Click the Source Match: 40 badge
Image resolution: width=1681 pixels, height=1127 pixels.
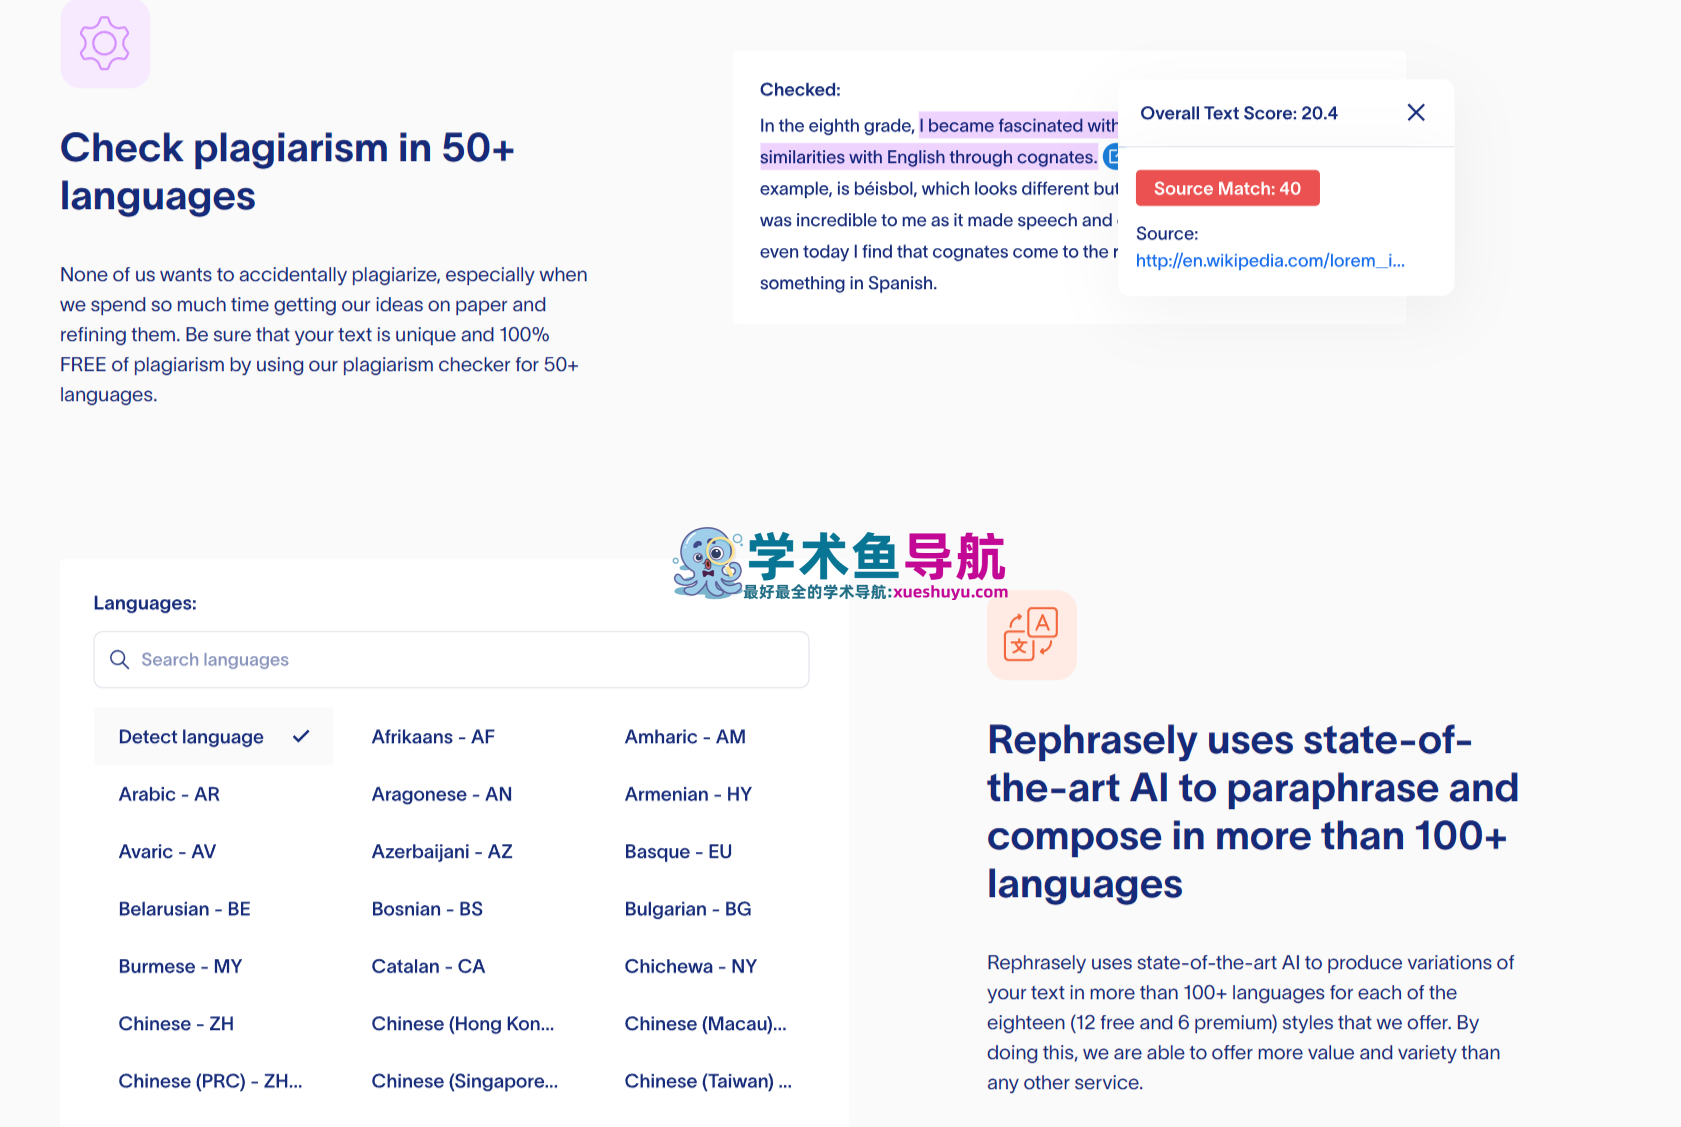[1227, 188]
